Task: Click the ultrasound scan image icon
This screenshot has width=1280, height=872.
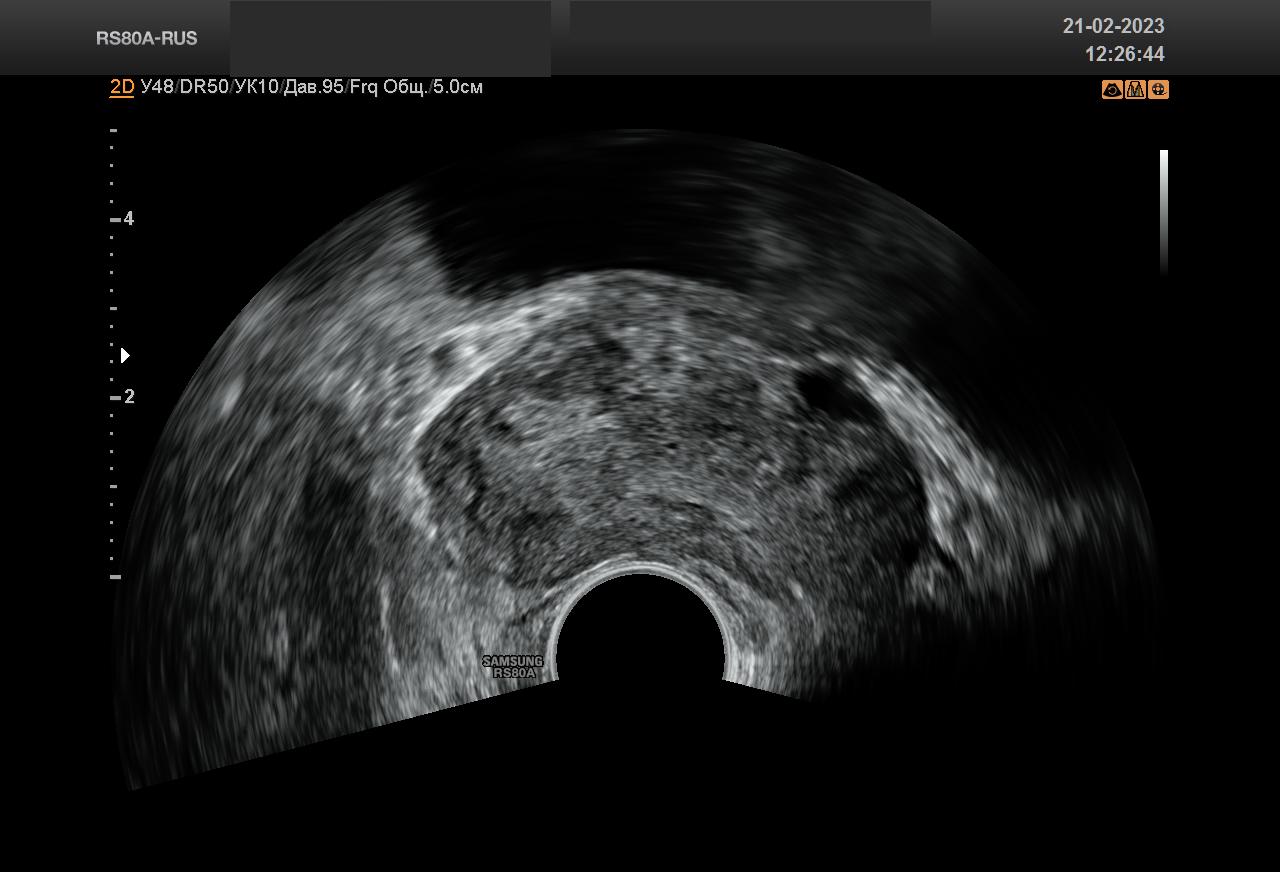Action: [x=1112, y=90]
